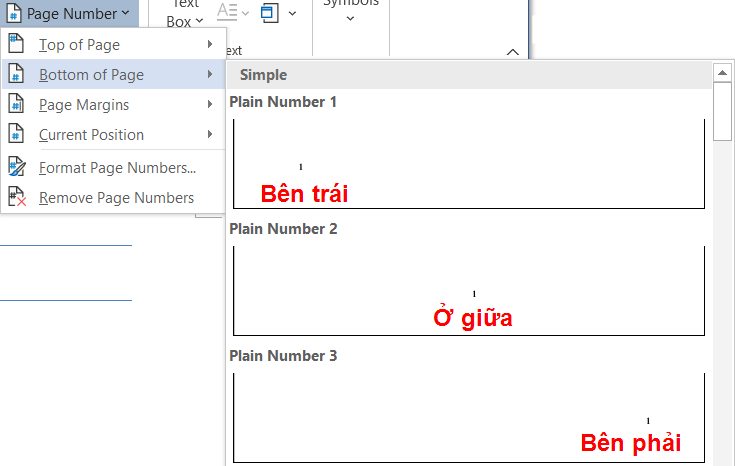Expand the Page Margins submenu arrow

210,104
